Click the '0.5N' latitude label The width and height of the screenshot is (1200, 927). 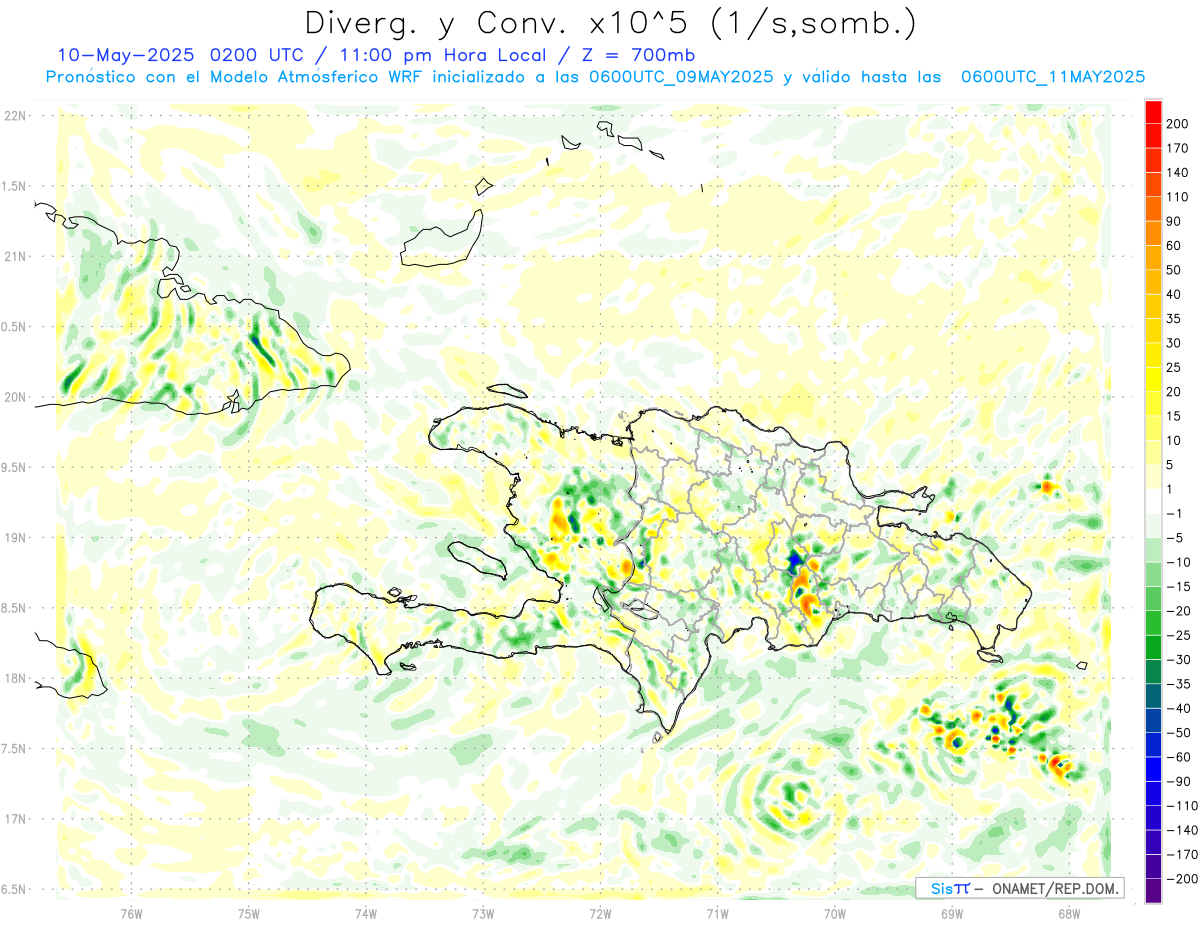[x=13, y=327]
